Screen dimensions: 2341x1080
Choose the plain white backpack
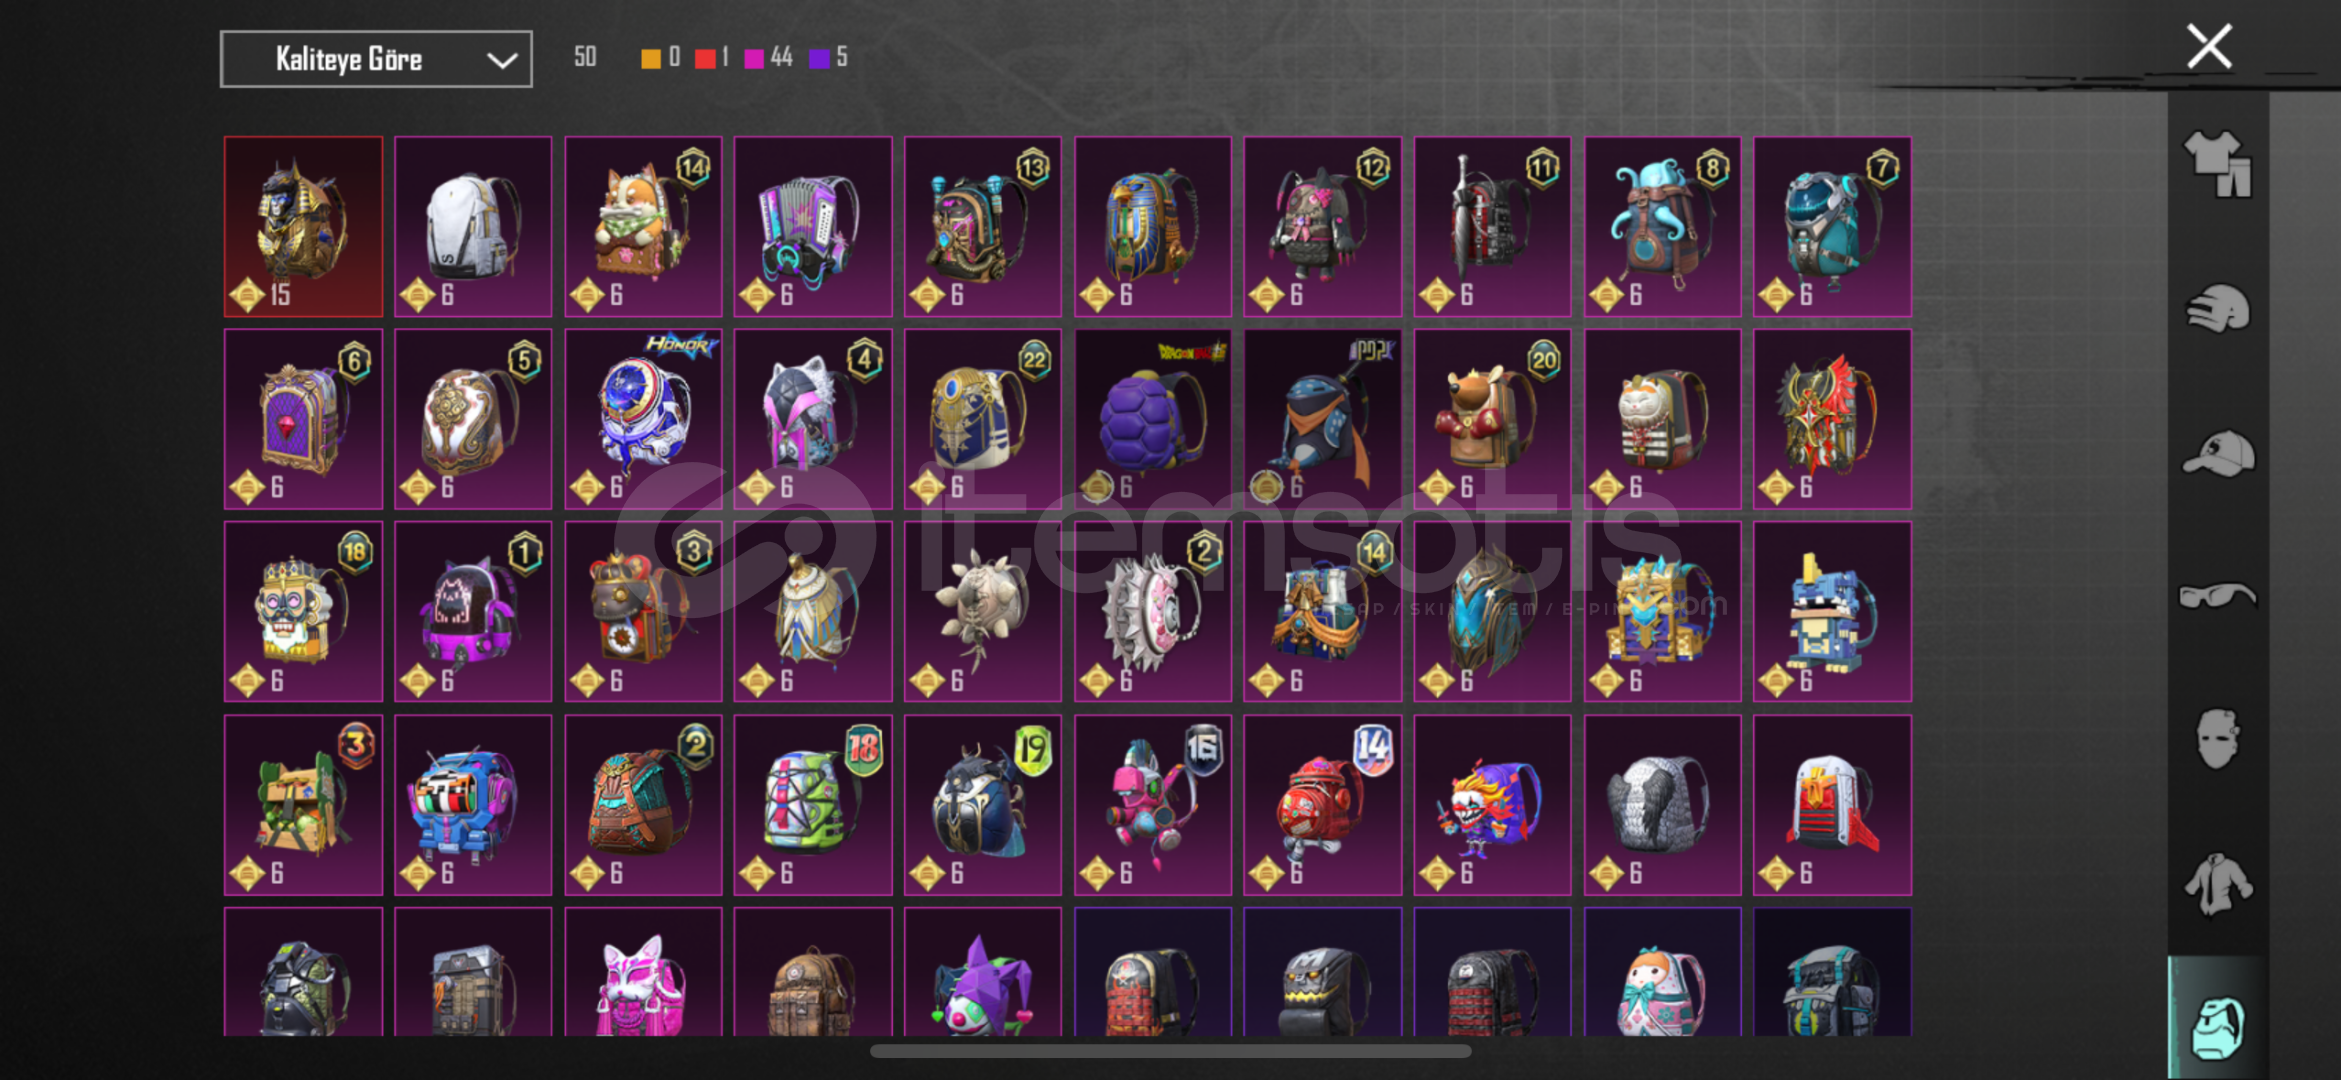[473, 227]
